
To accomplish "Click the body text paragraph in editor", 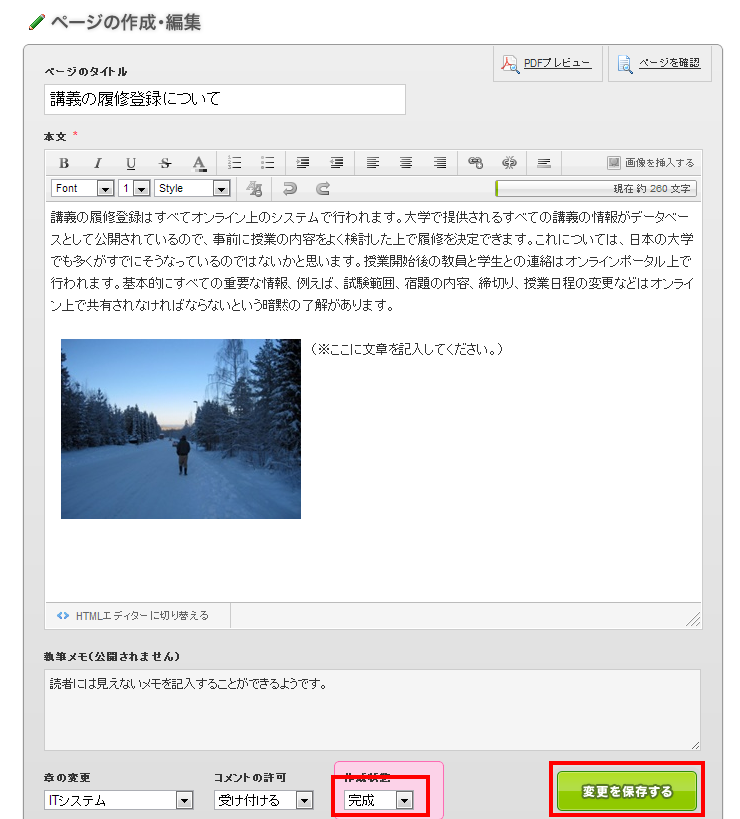I will click(x=372, y=261).
